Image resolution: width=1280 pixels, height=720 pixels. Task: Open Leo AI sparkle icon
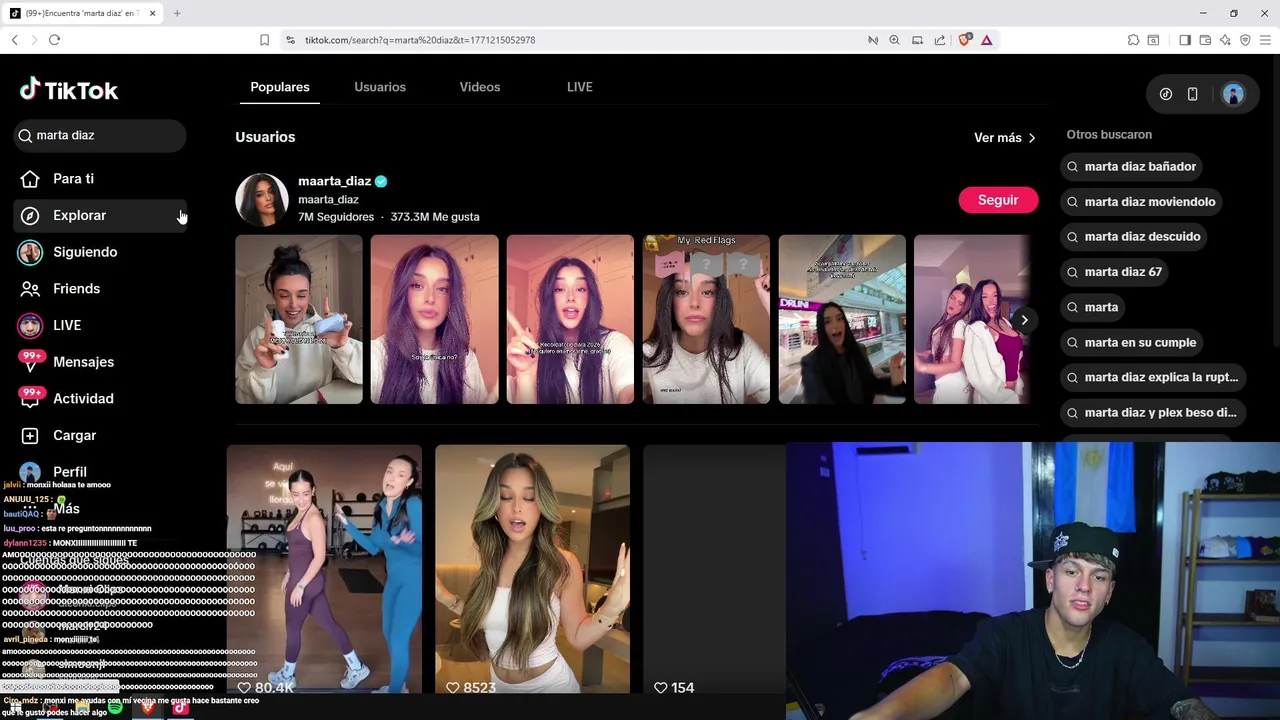coord(1225,40)
